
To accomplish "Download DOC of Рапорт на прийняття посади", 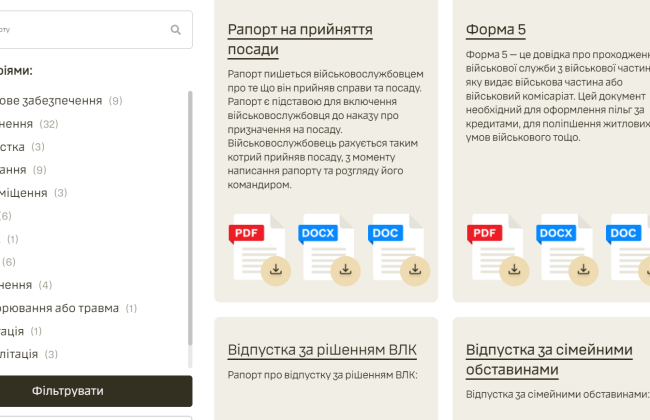I will point(399,250).
